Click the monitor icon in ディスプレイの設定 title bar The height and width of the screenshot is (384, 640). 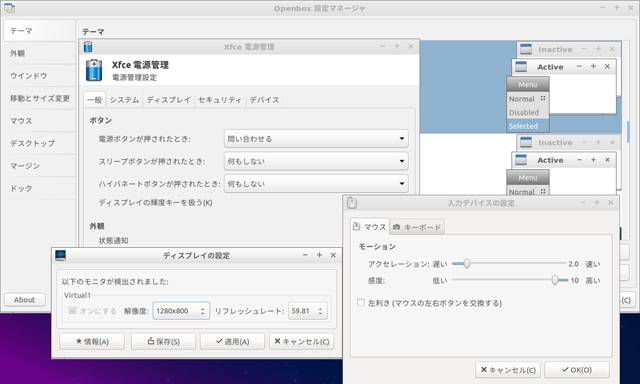tap(60, 255)
